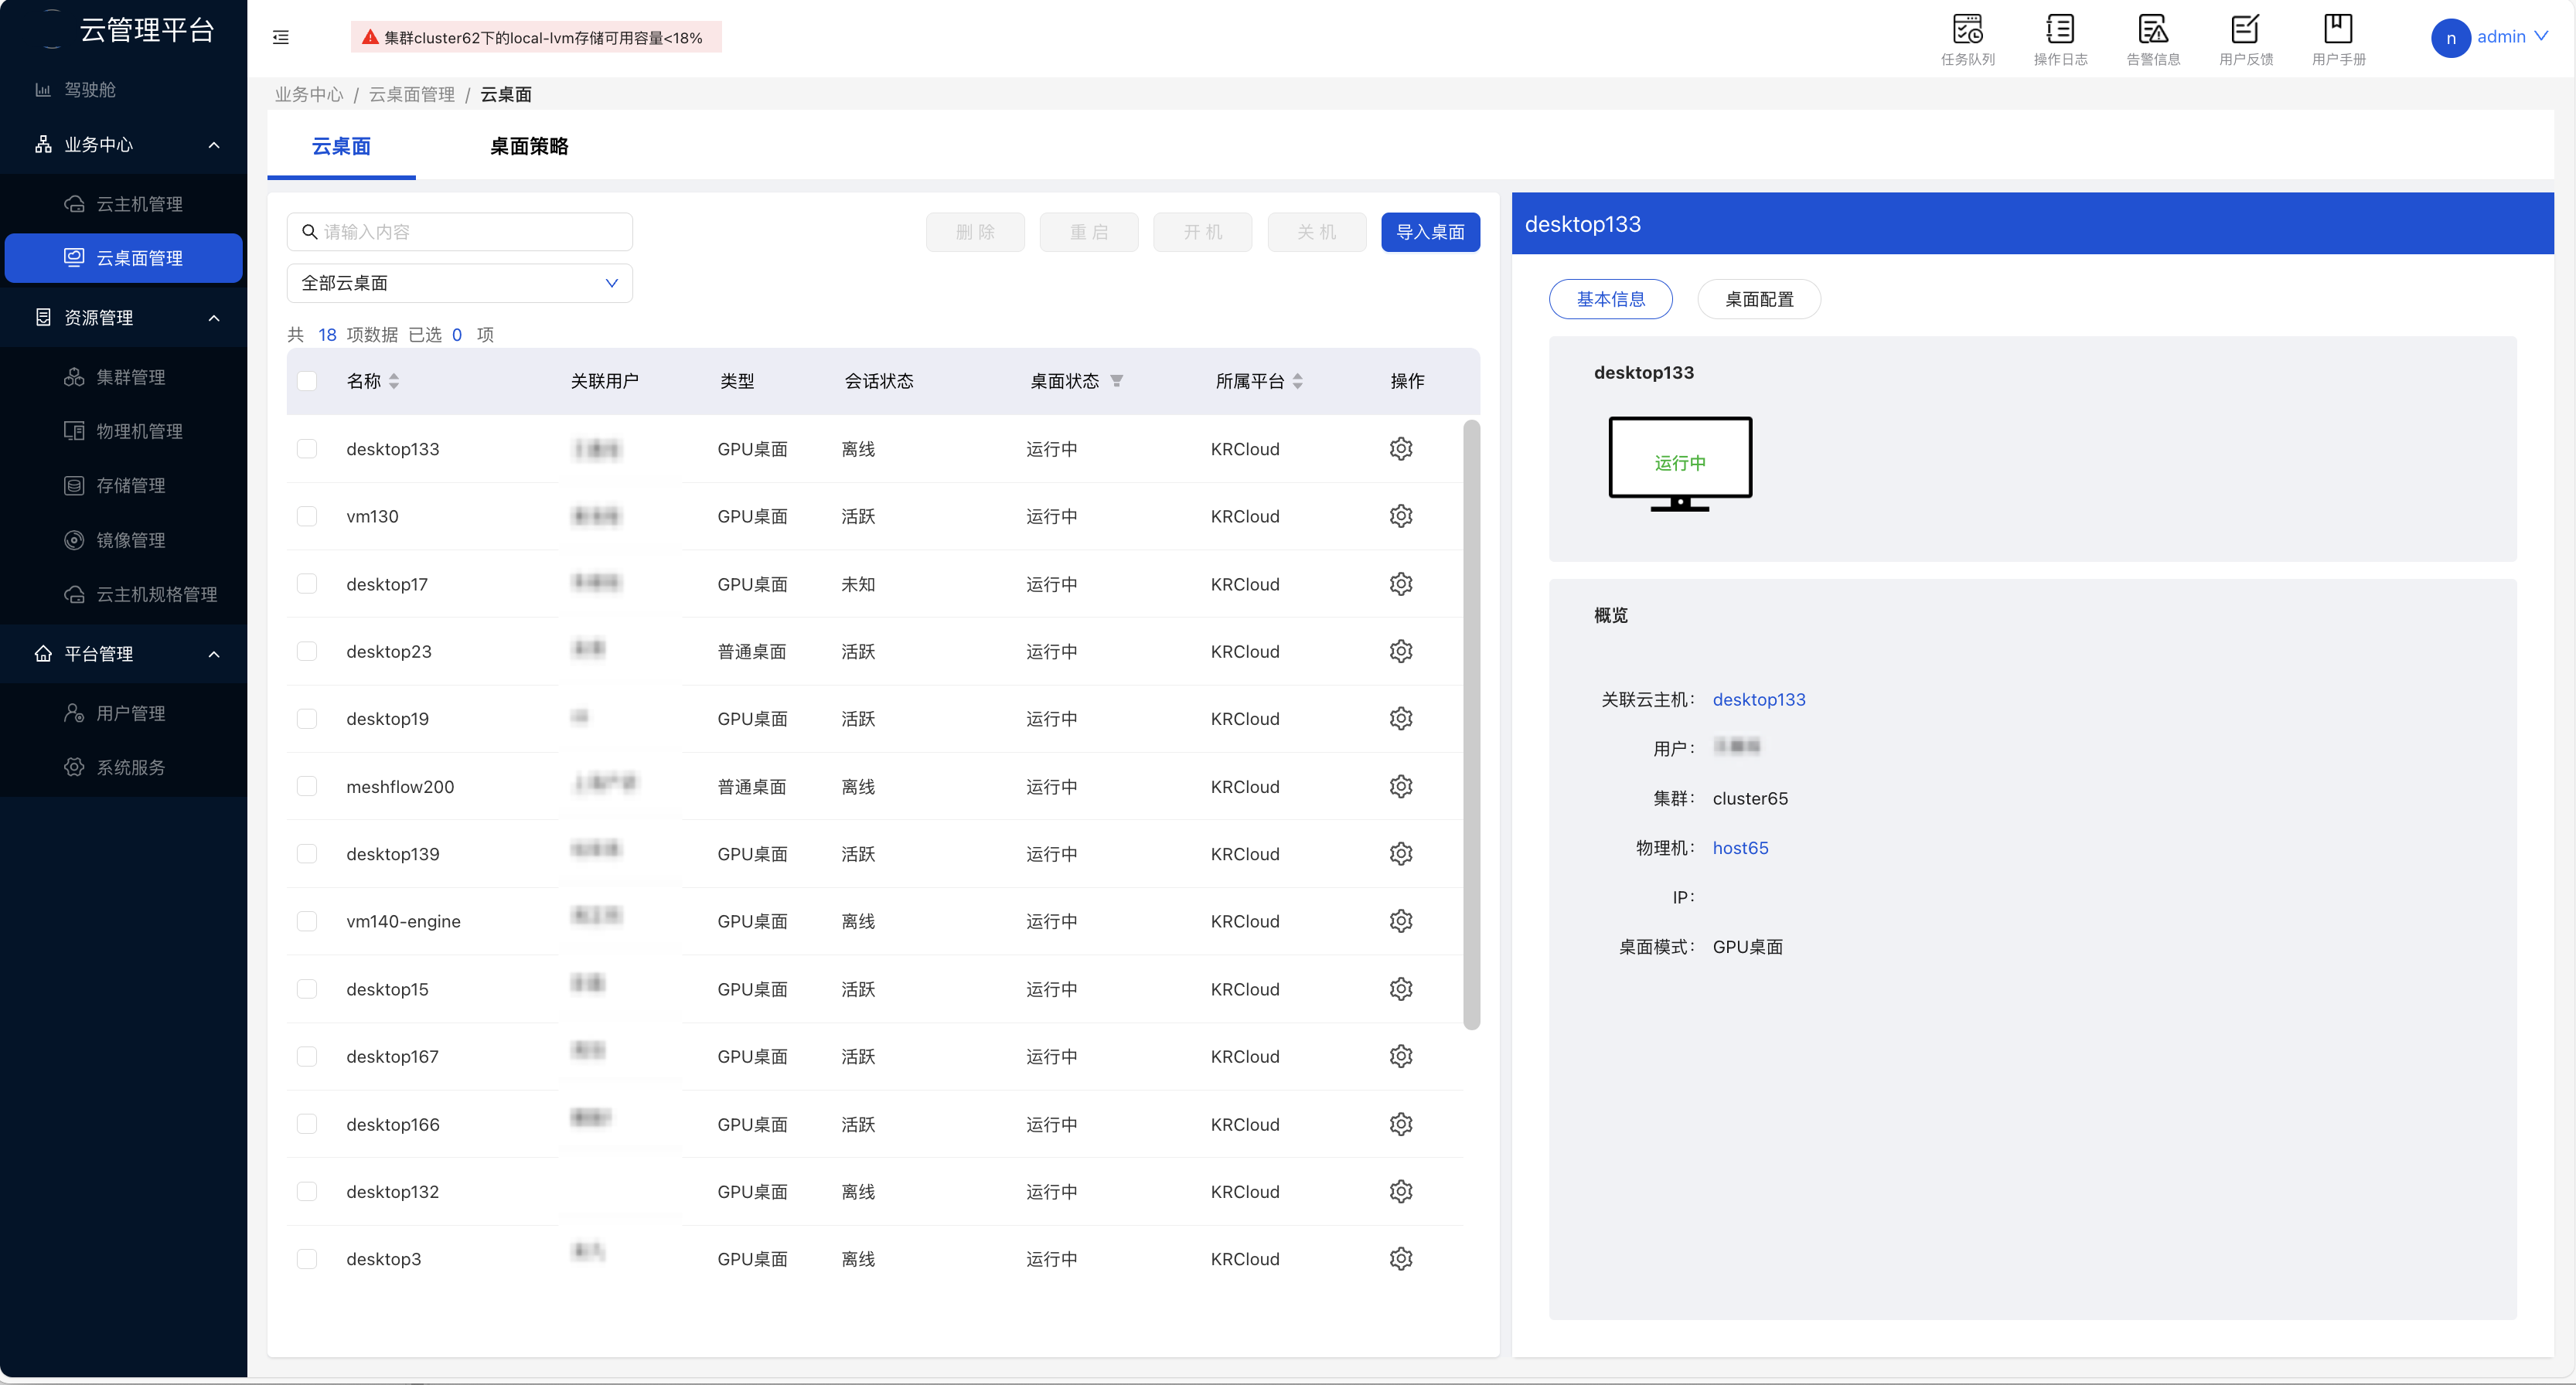Open the 桌面配置 tab in details panel
This screenshot has height=1385, width=2576.
click(x=1758, y=299)
